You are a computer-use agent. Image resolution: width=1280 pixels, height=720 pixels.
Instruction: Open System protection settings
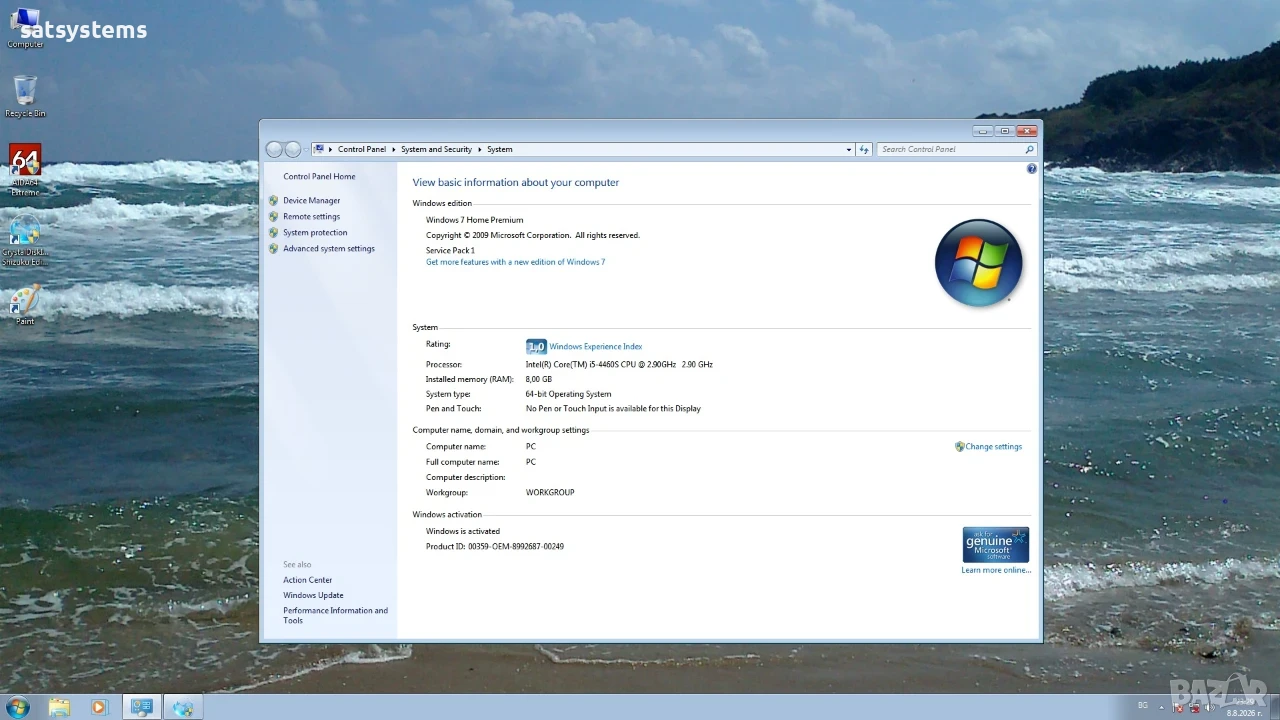[x=315, y=232]
